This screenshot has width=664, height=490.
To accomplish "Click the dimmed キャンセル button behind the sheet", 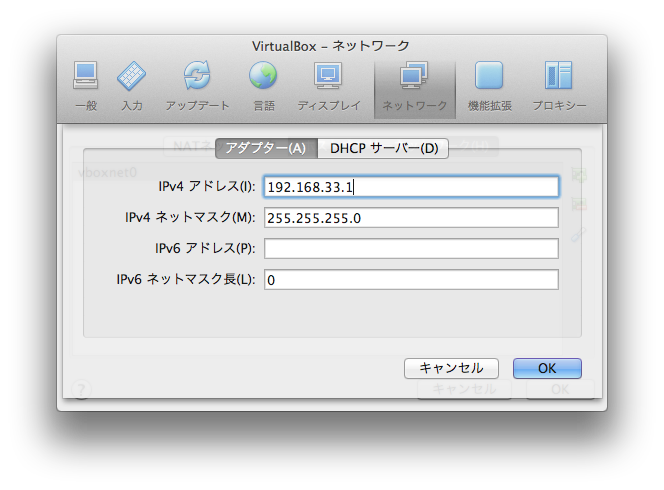I will point(464,389).
